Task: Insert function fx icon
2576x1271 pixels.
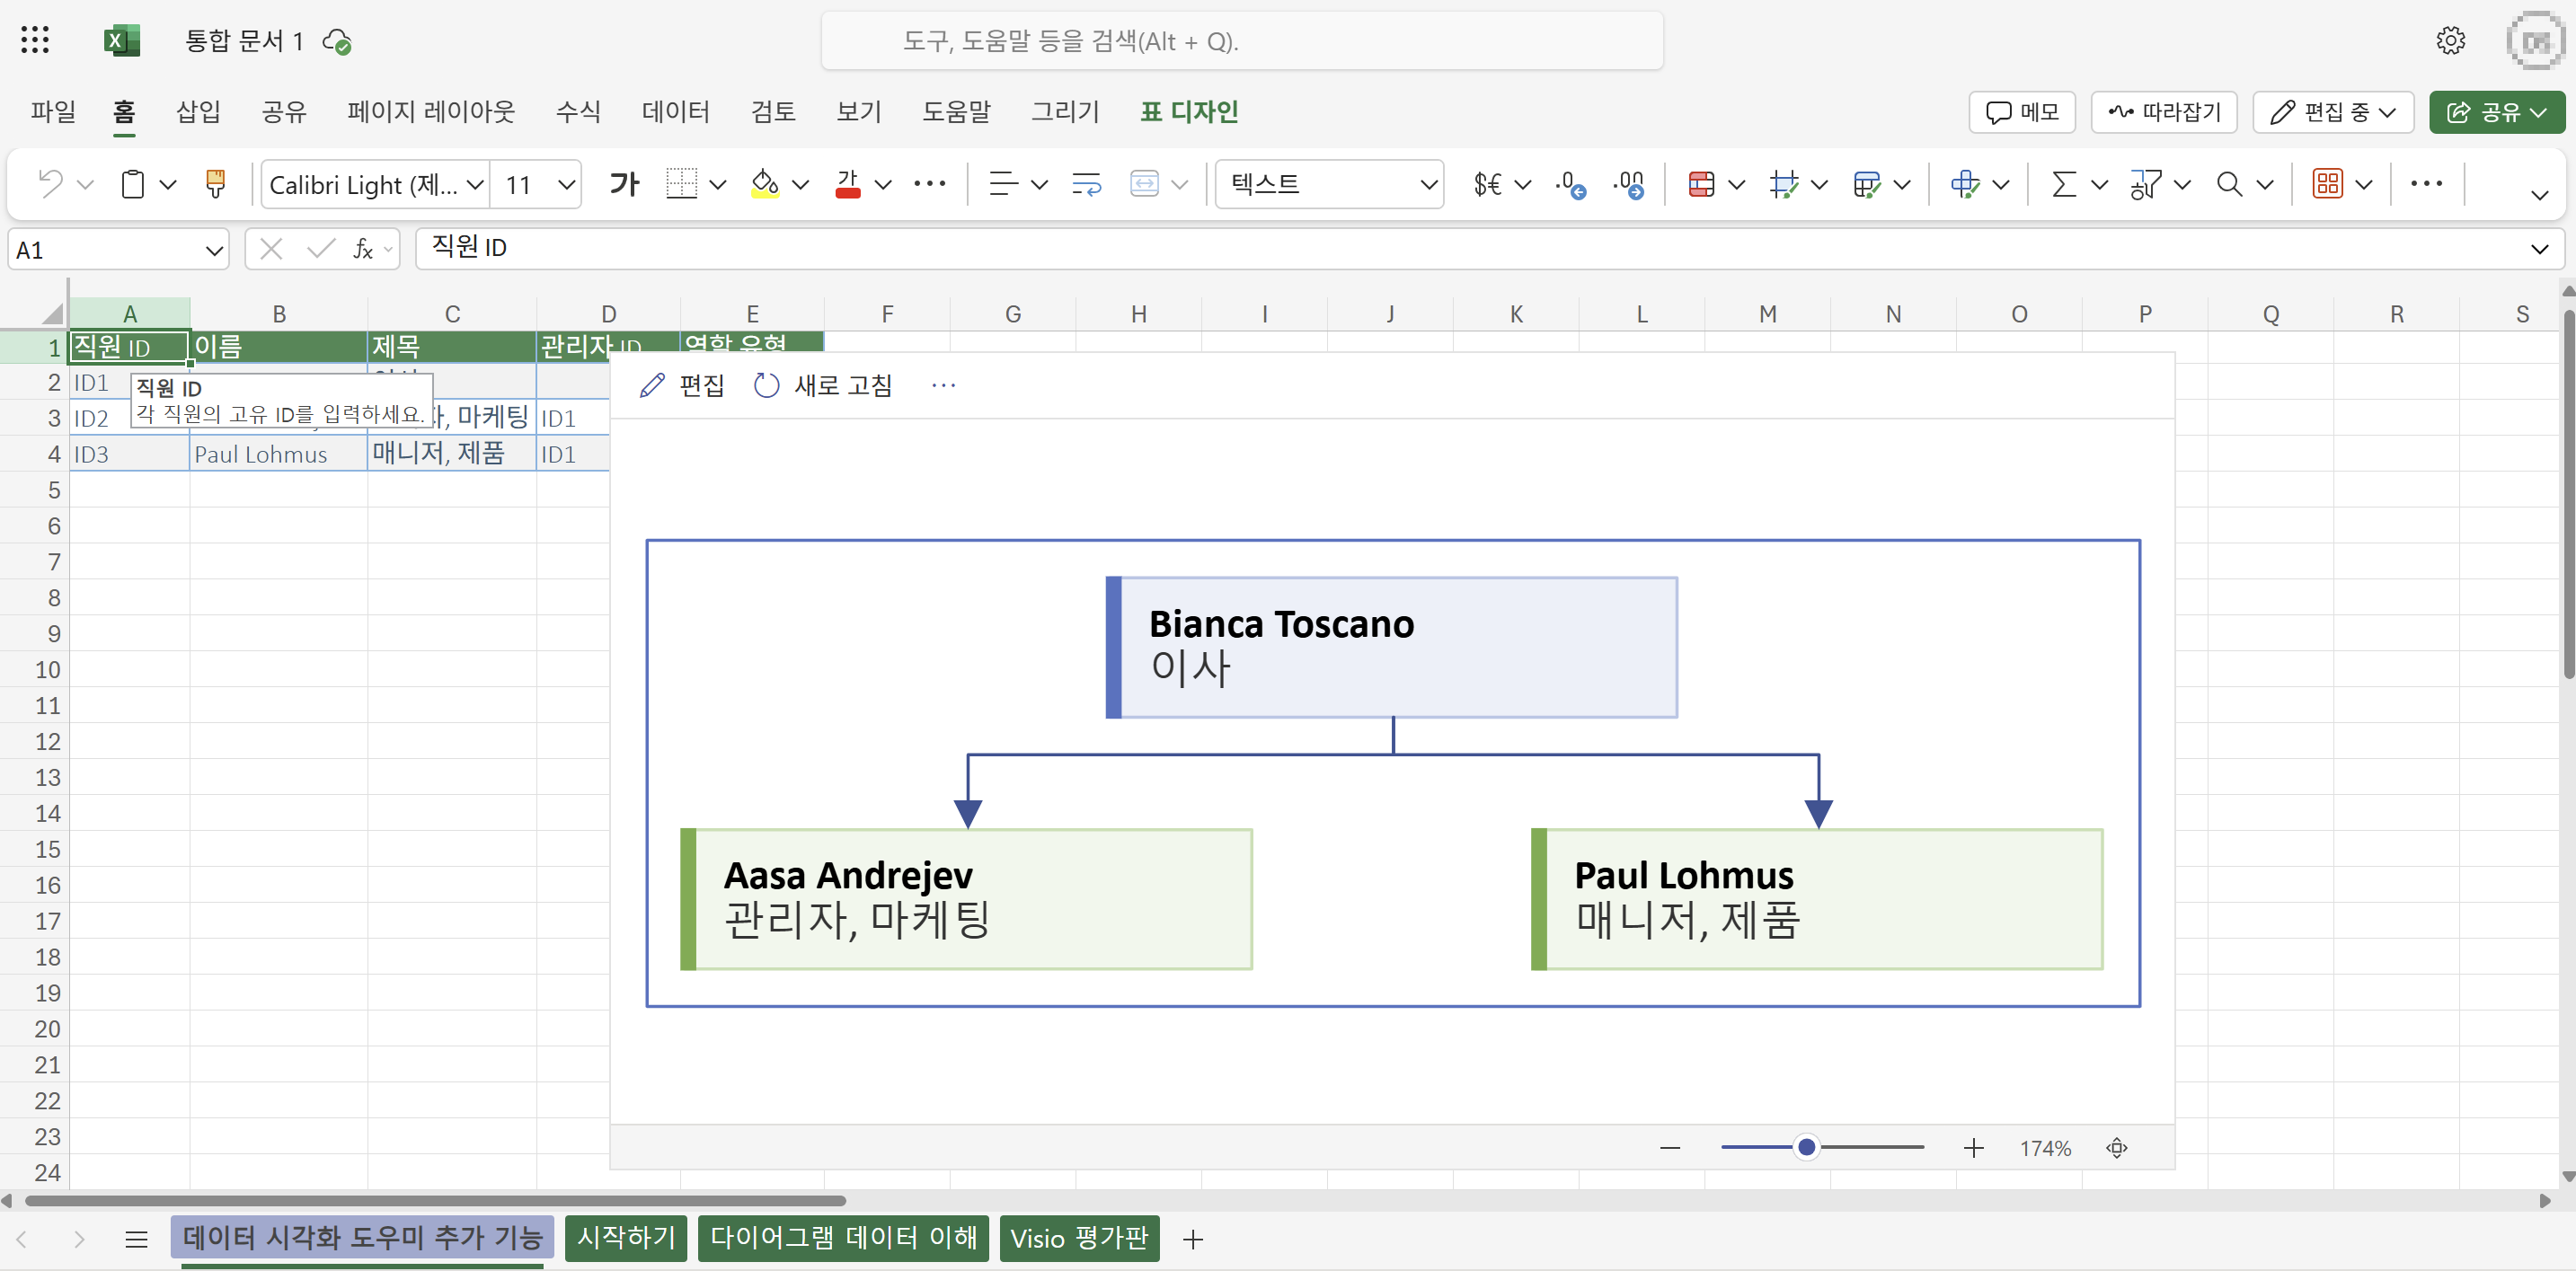Action: coord(363,249)
